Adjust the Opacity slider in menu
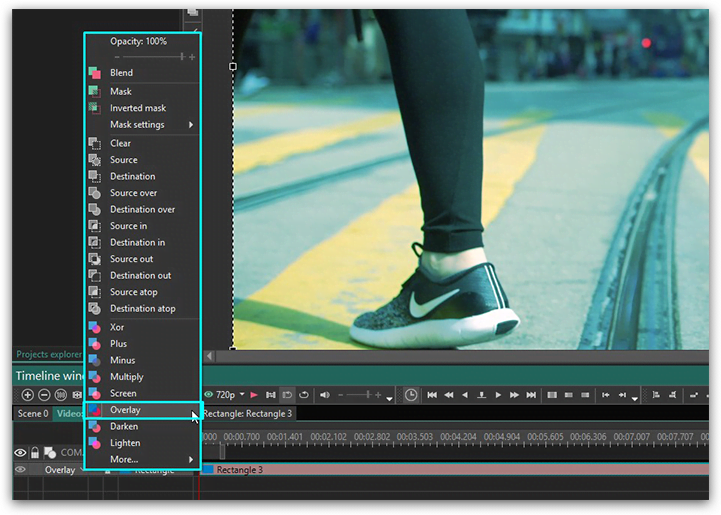 (x=153, y=57)
